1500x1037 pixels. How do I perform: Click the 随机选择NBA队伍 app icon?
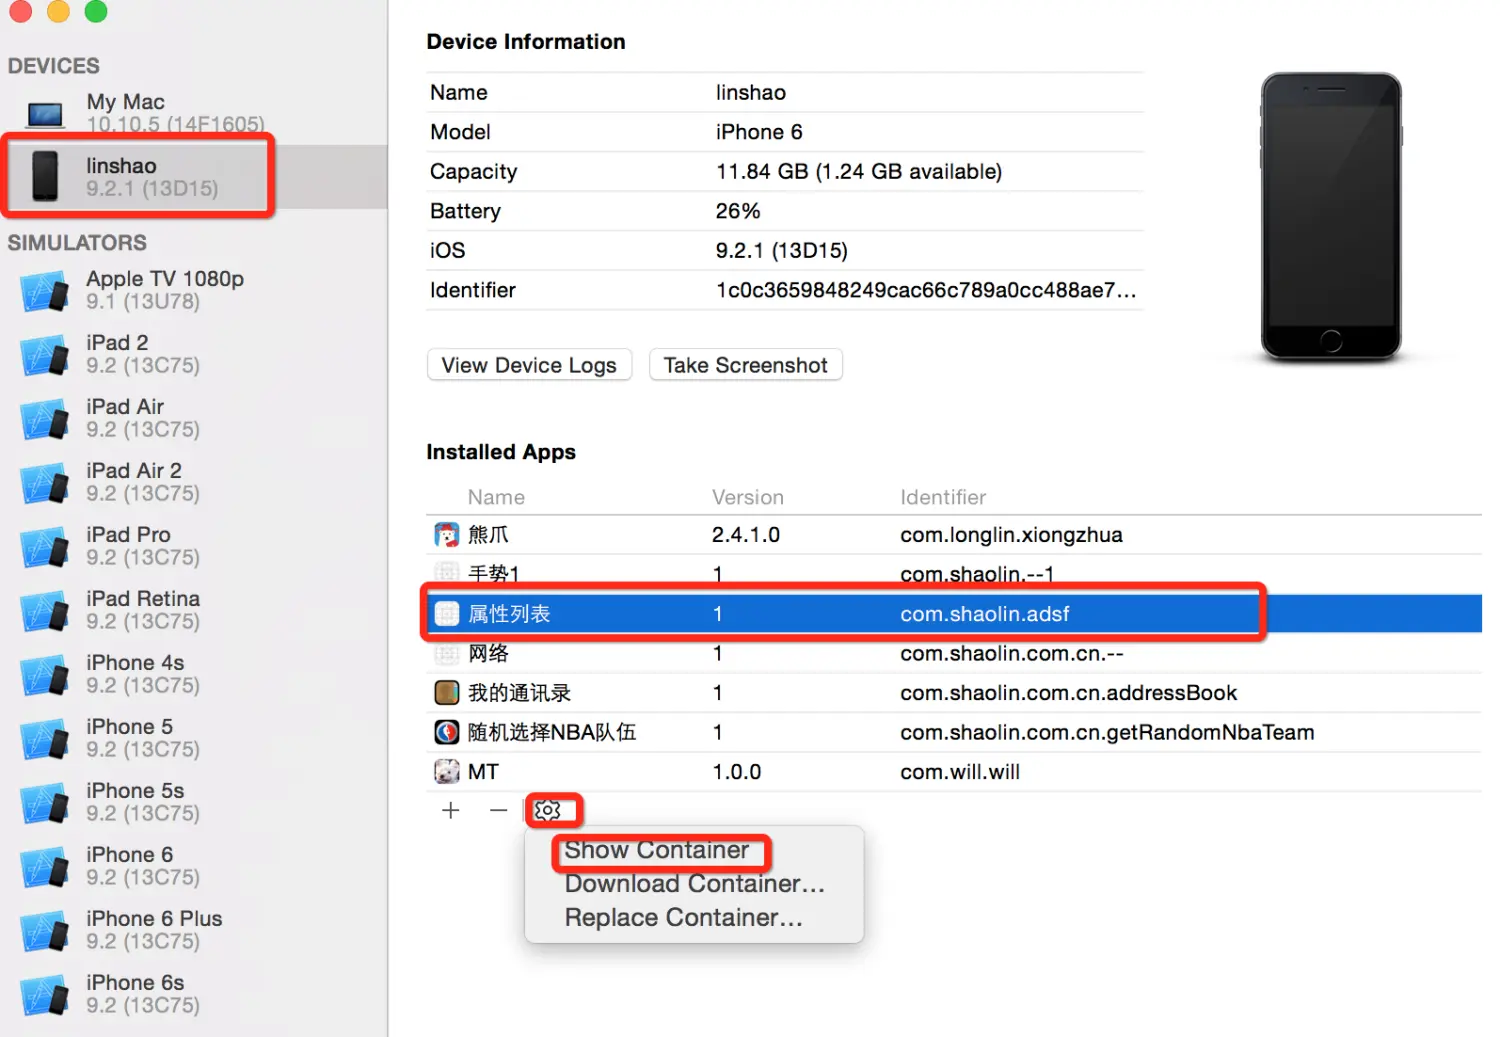[446, 733]
